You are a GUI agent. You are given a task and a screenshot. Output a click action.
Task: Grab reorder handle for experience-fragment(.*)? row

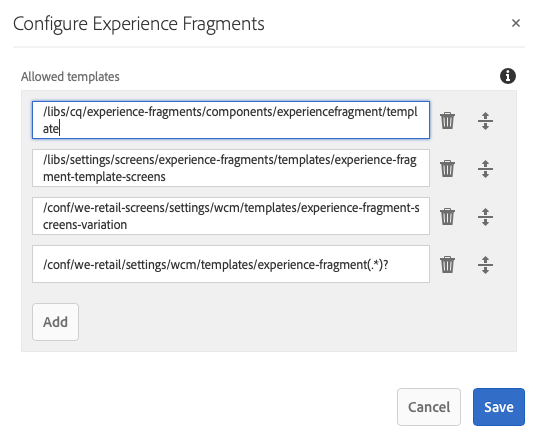(485, 265)
